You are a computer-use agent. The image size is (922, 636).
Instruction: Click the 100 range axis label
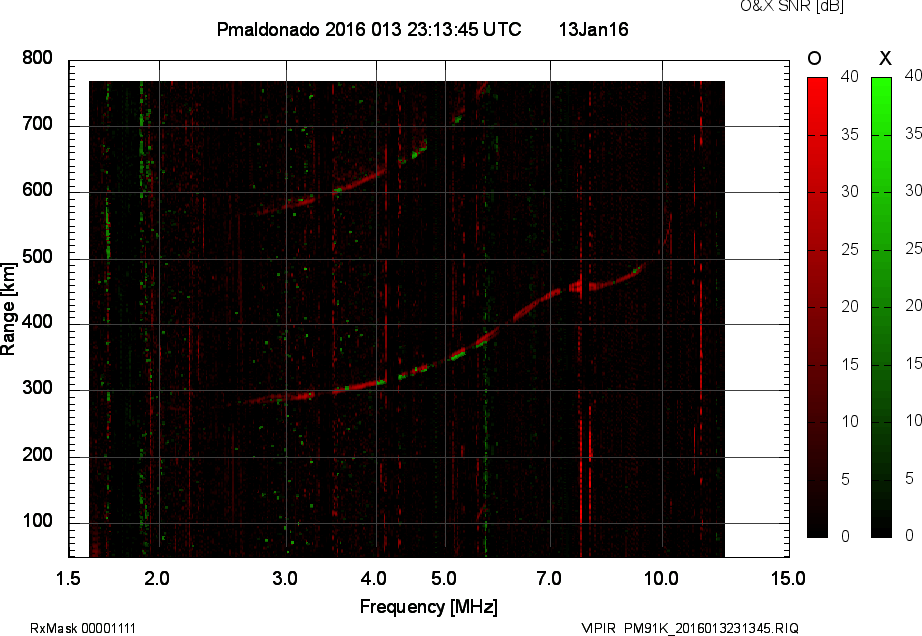tap(37, 521)
